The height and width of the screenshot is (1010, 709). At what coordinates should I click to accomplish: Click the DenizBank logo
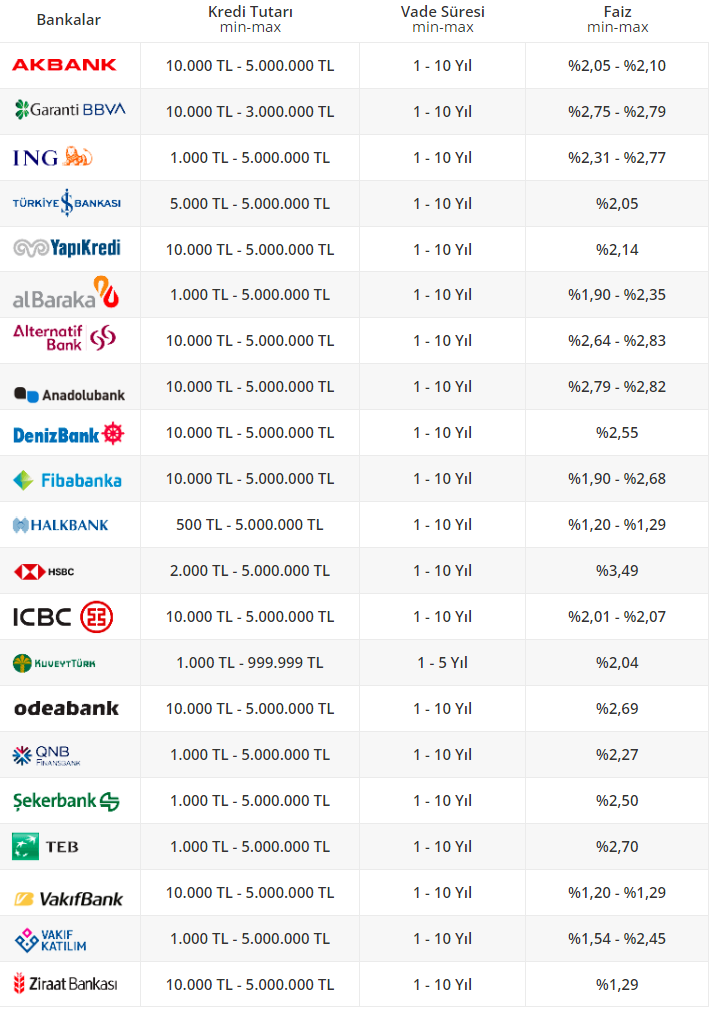tap(68, 434)
